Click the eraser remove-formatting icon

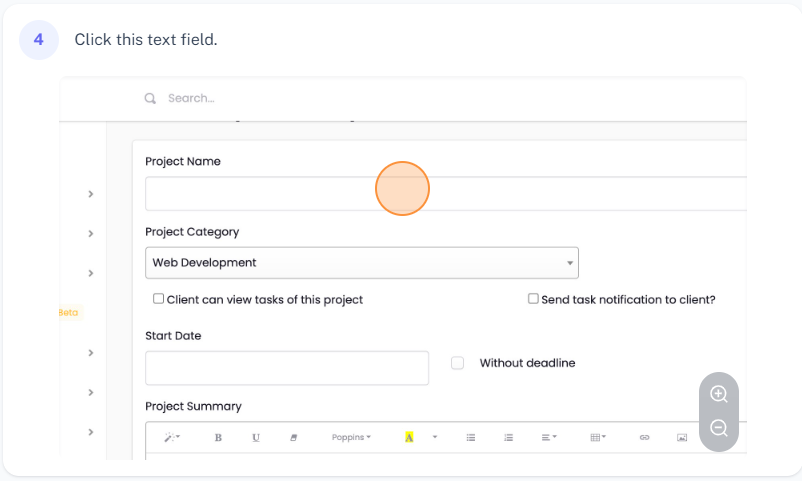(x=294, y=438)
